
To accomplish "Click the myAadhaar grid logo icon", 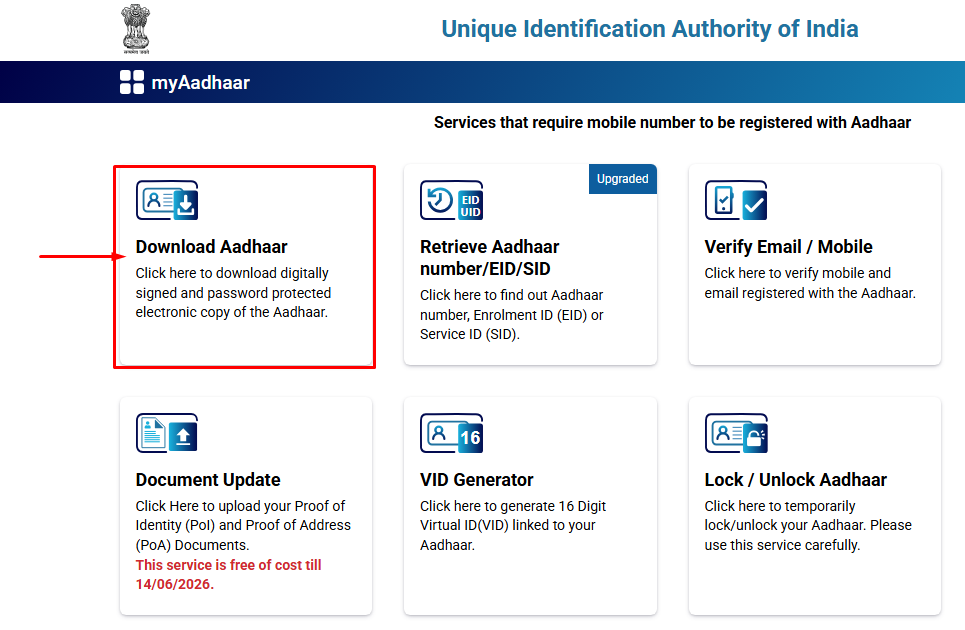I will 129,81.
